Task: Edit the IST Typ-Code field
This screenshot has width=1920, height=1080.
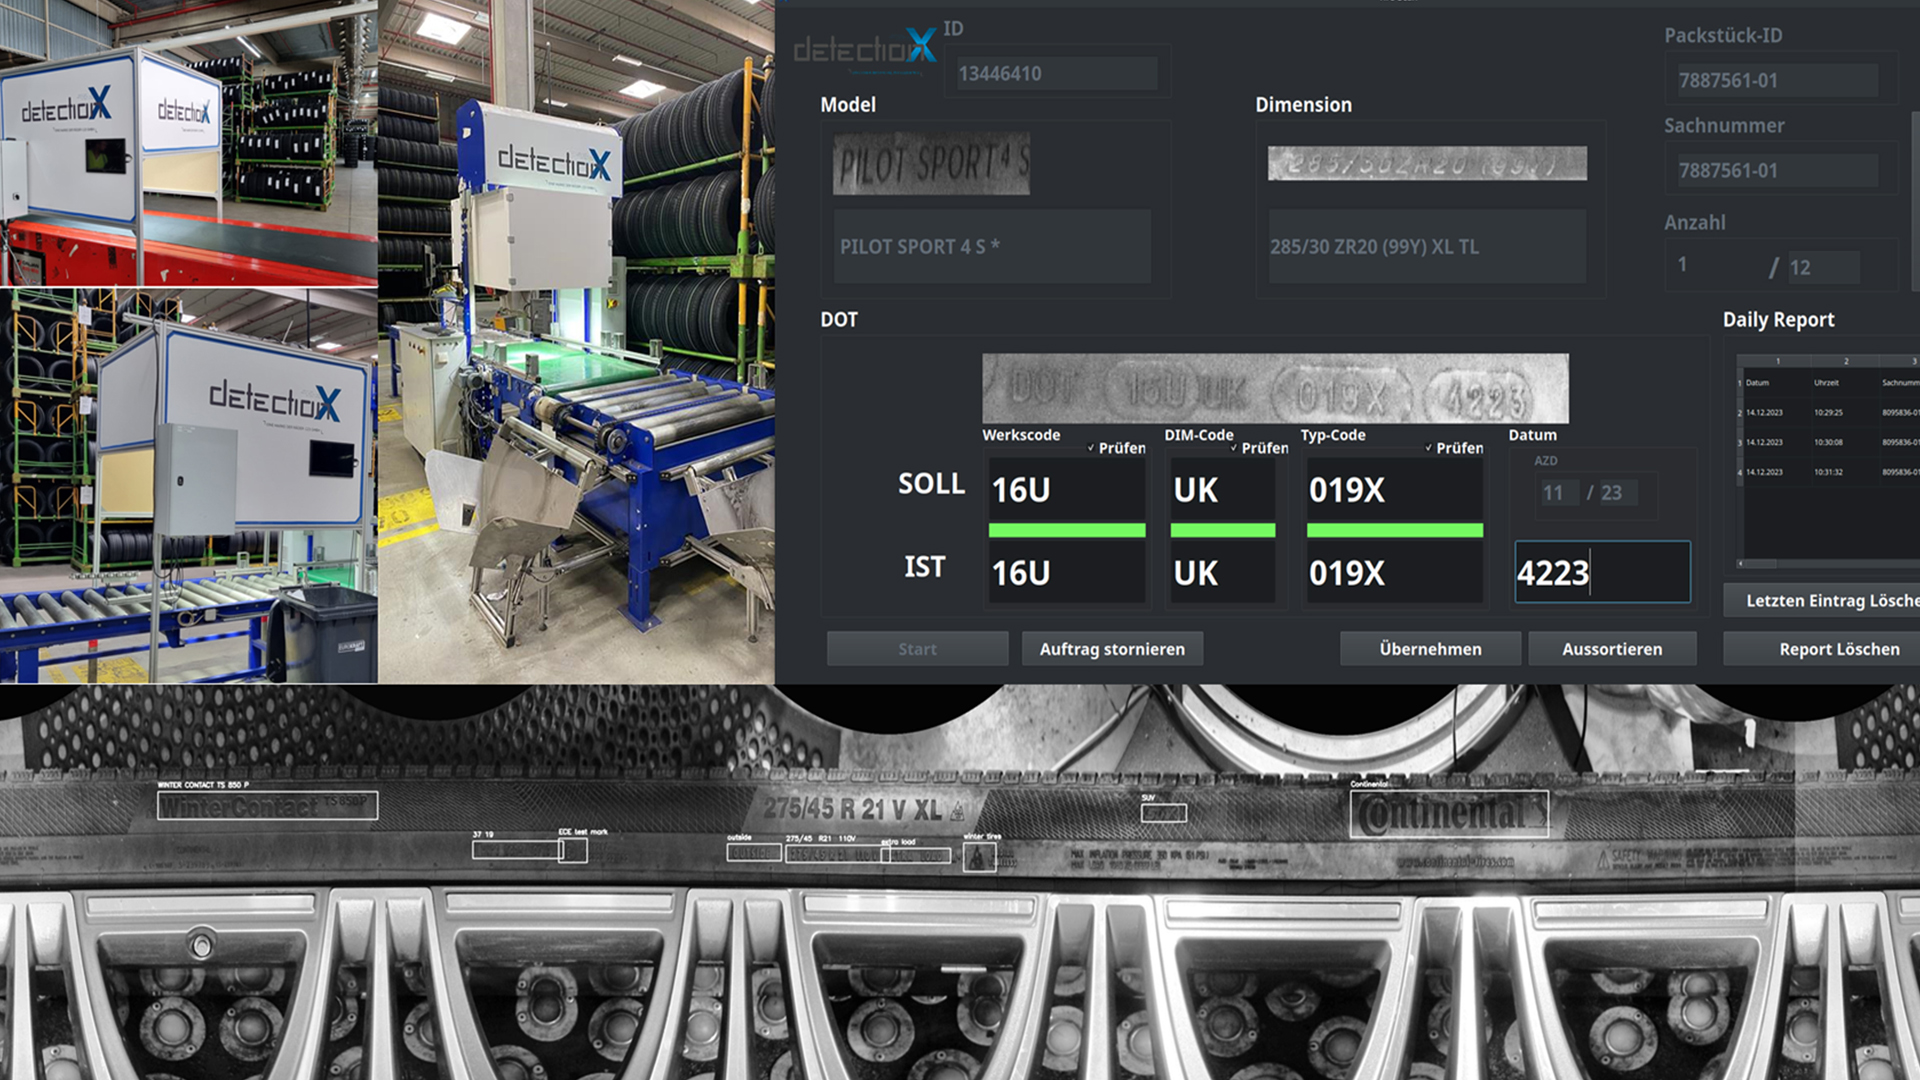Action: coord(1395,572)
